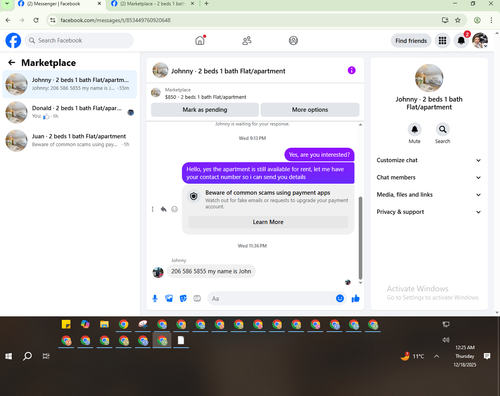Viewport: 500px width, 396px height.
Task: Send a thumbs-up like
Action: click(x=356, y=298)
